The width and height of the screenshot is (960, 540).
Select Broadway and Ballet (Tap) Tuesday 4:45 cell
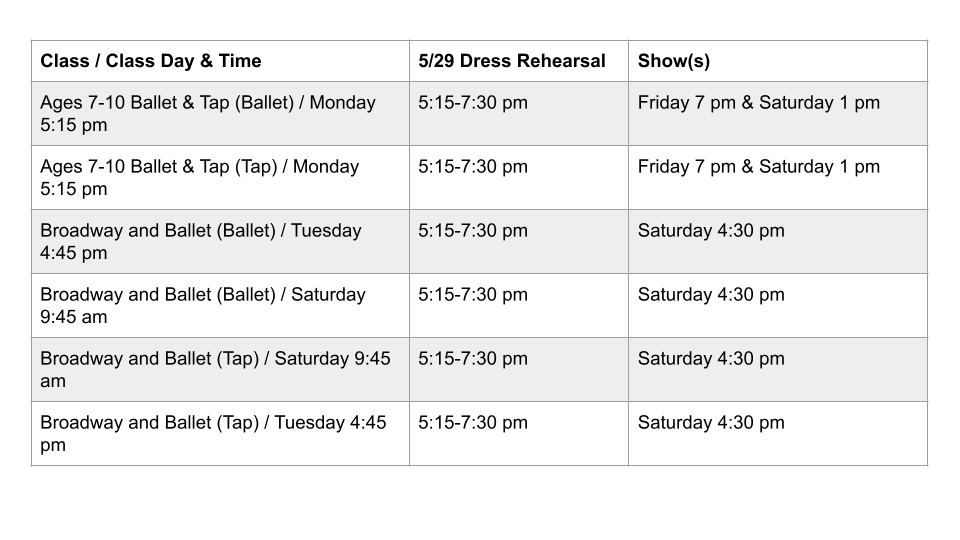point(220,433)
